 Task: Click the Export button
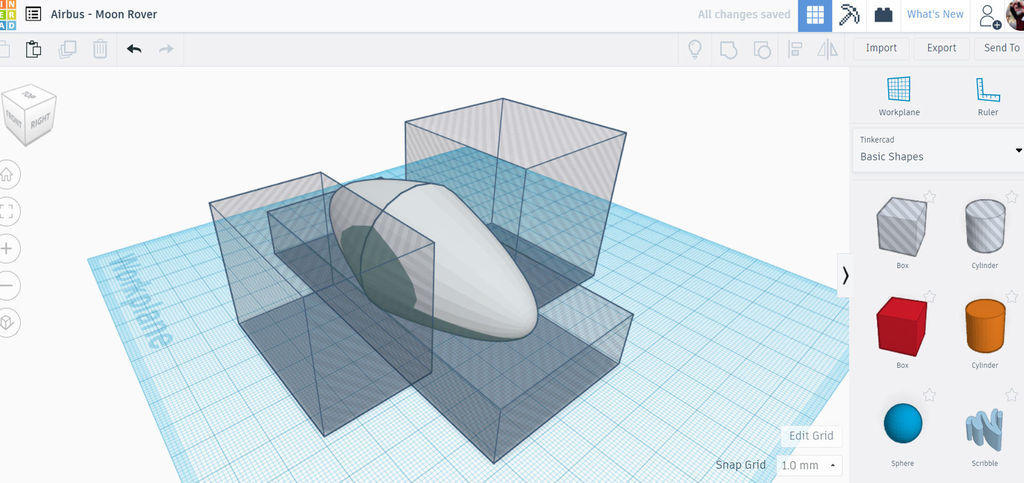click(x=941, y=48)
